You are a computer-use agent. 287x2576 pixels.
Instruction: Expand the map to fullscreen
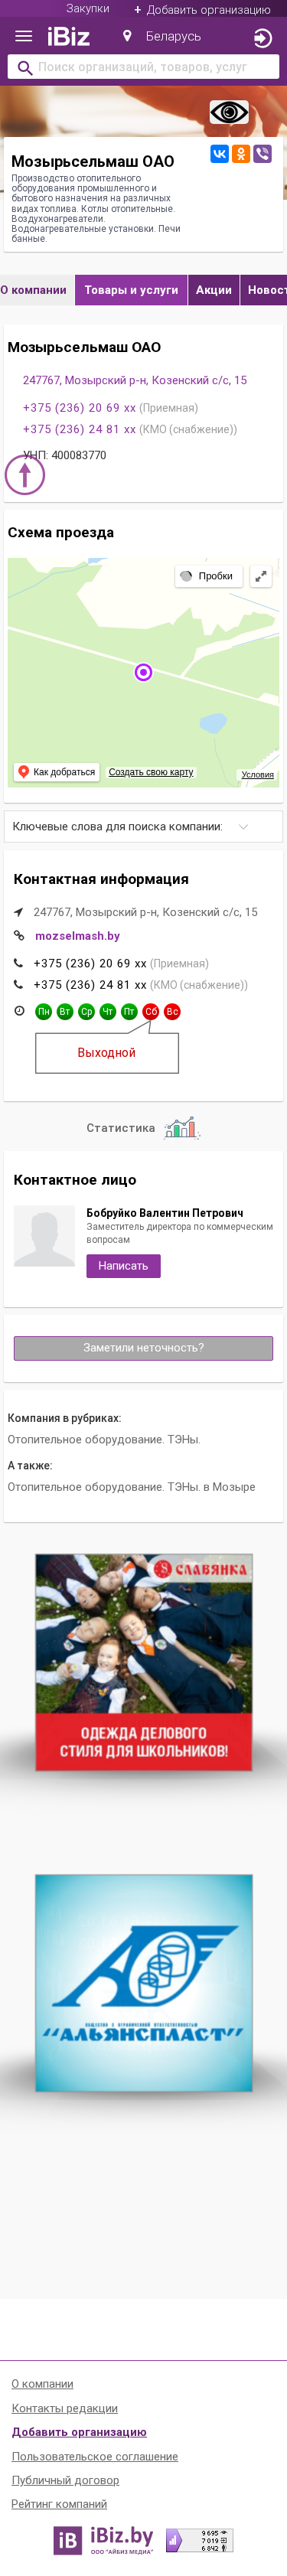click(261, 576)
